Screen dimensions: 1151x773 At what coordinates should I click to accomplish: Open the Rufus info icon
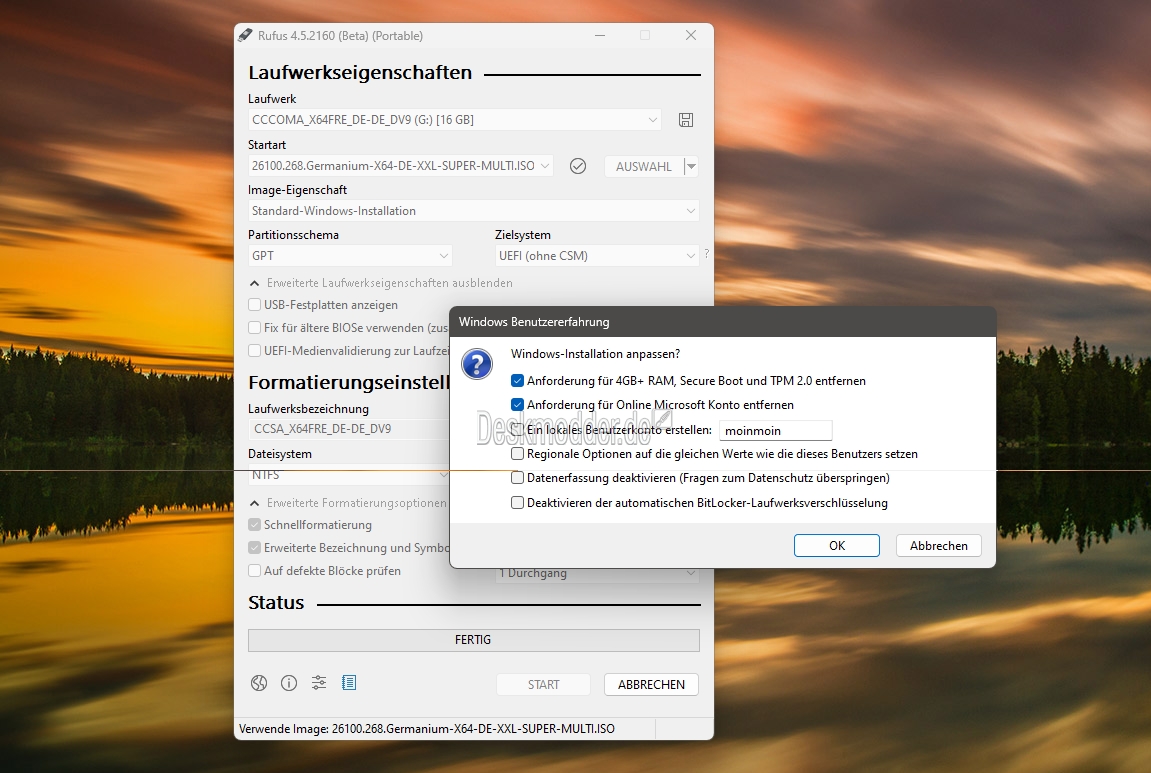[x=289, y=683]
